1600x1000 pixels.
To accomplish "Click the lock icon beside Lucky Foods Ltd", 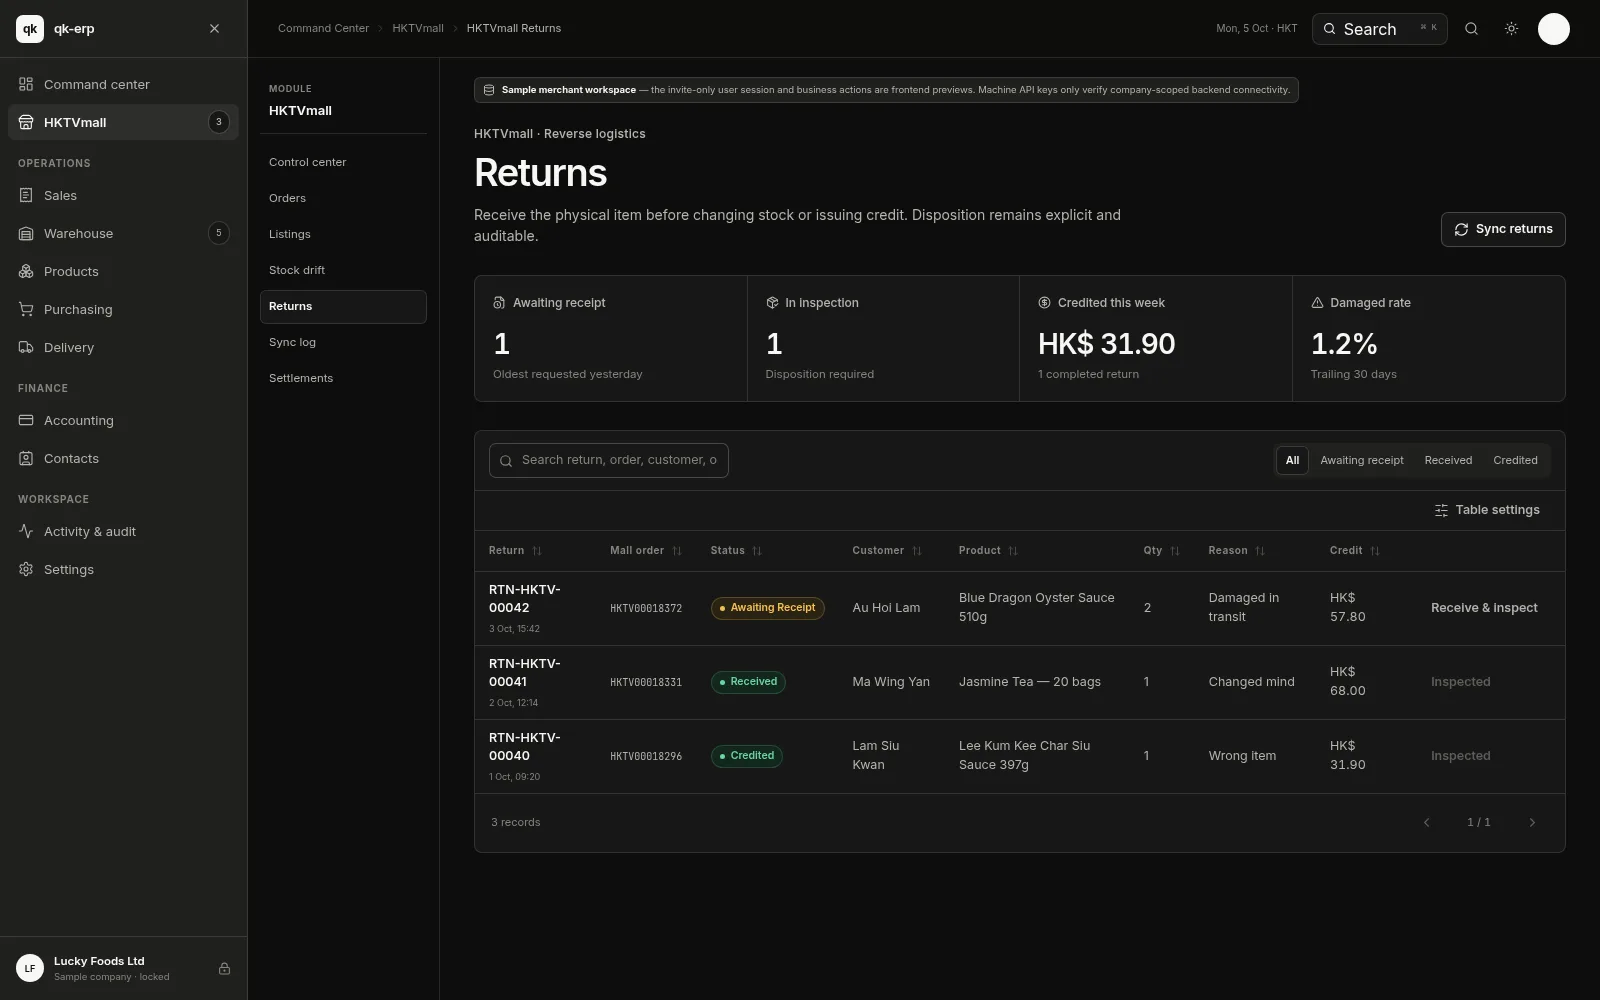I will pyautogui.click(x=224, y=969).
